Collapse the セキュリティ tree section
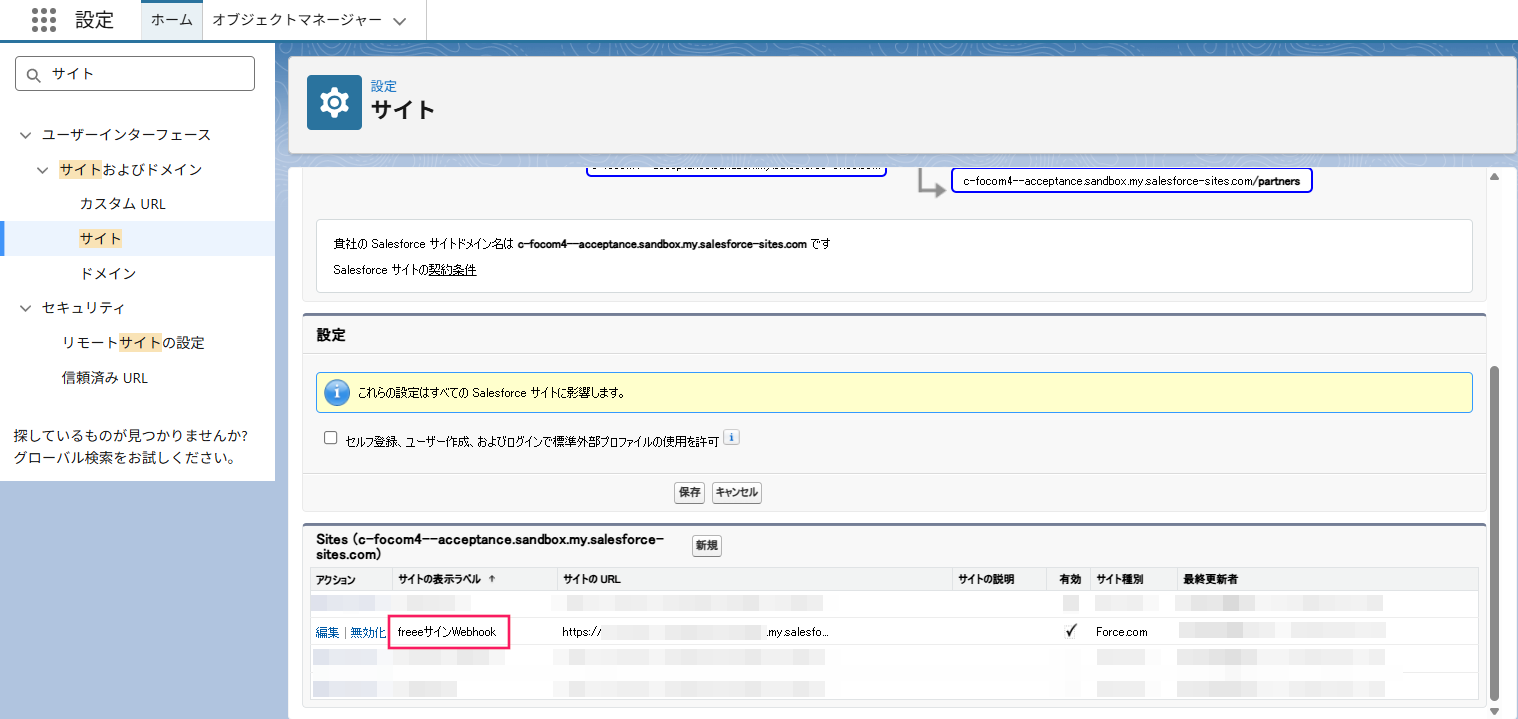Viewport: 1518px width, 719px height. (x=26, y=308)
